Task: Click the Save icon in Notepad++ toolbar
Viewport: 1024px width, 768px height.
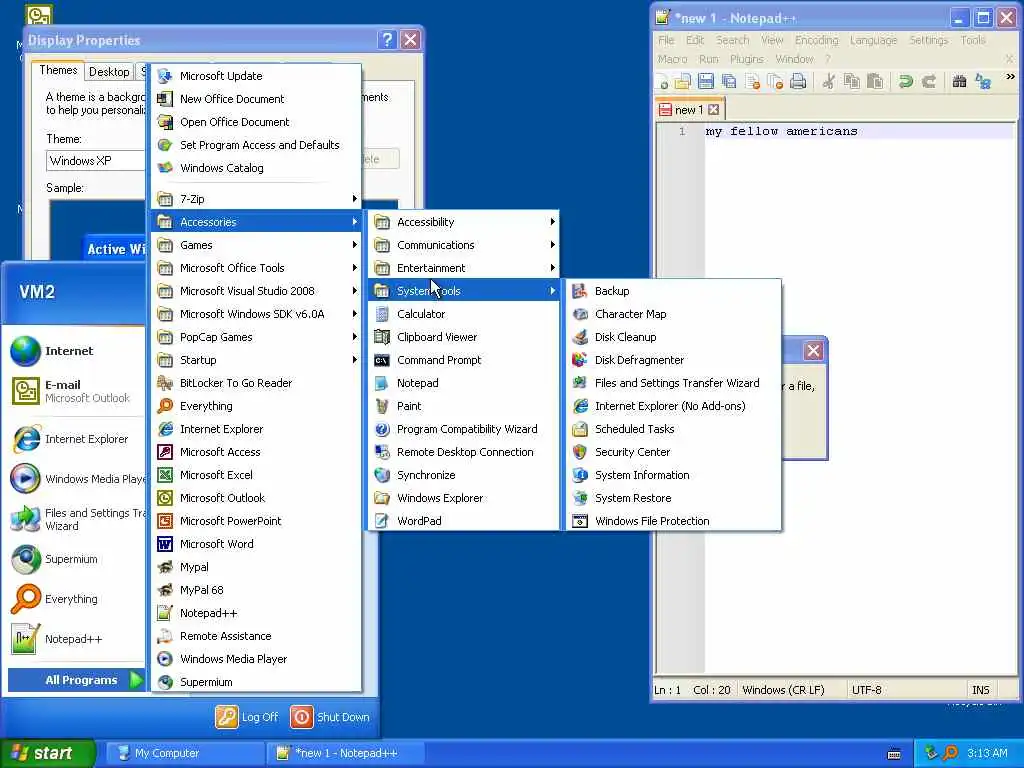Action: (x=706, y=82)
